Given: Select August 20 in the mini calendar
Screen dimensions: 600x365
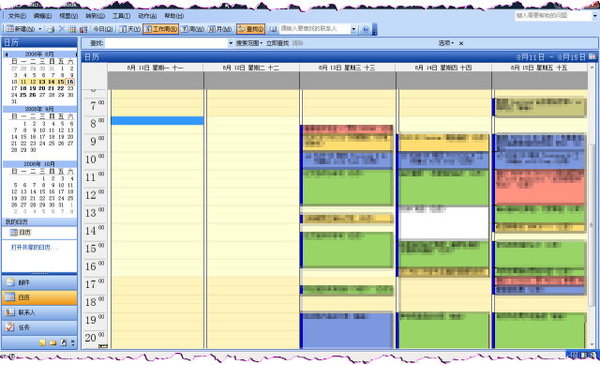Looking at the screenshot, I should pyautogui.click(x=42, y=88).
